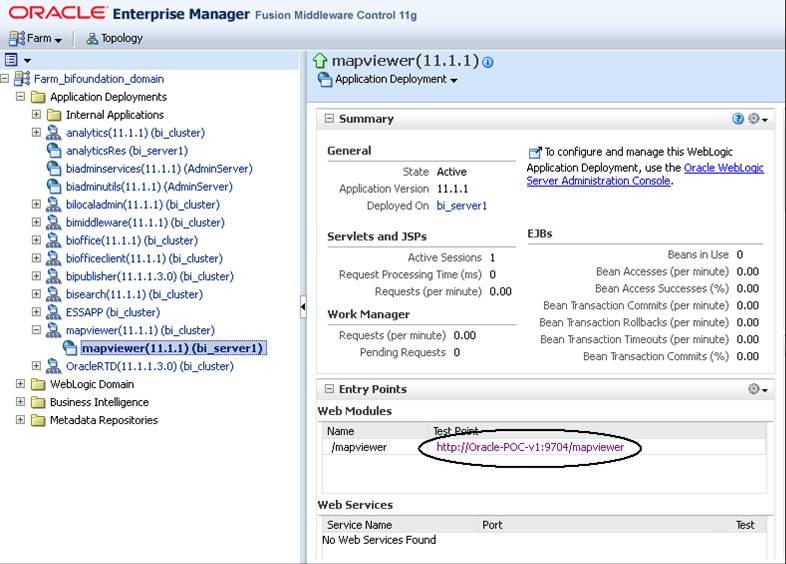
Task: Expand the bipublisher(11.1.1.3.0) node
Action: pos(36,276)
